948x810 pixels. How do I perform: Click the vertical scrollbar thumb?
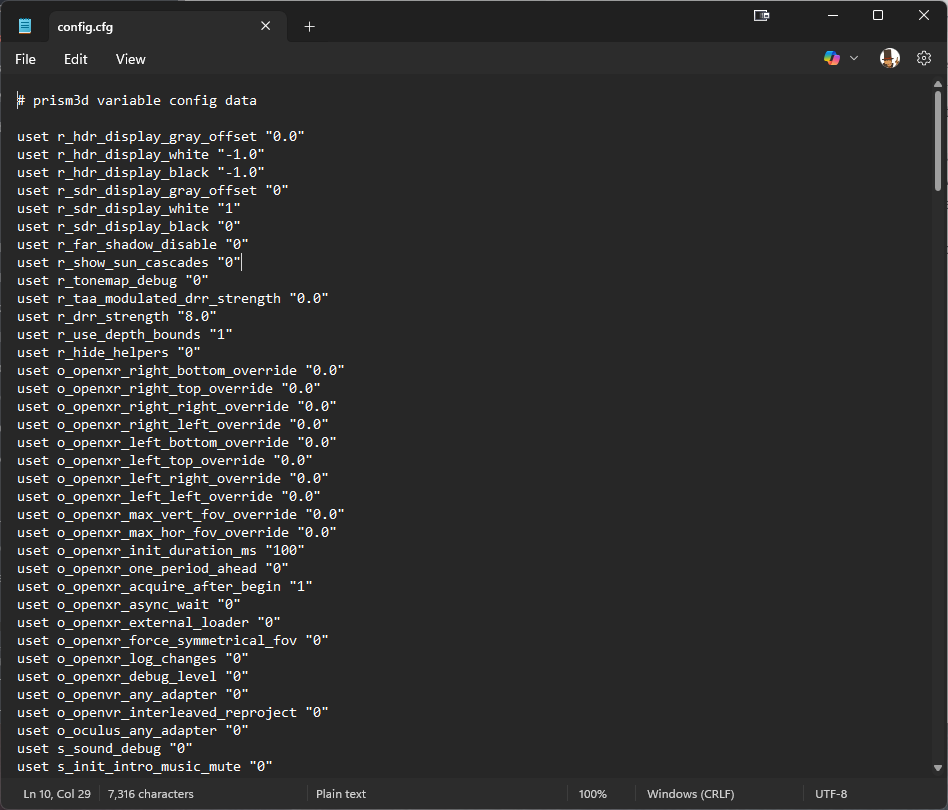coord(938,140)
